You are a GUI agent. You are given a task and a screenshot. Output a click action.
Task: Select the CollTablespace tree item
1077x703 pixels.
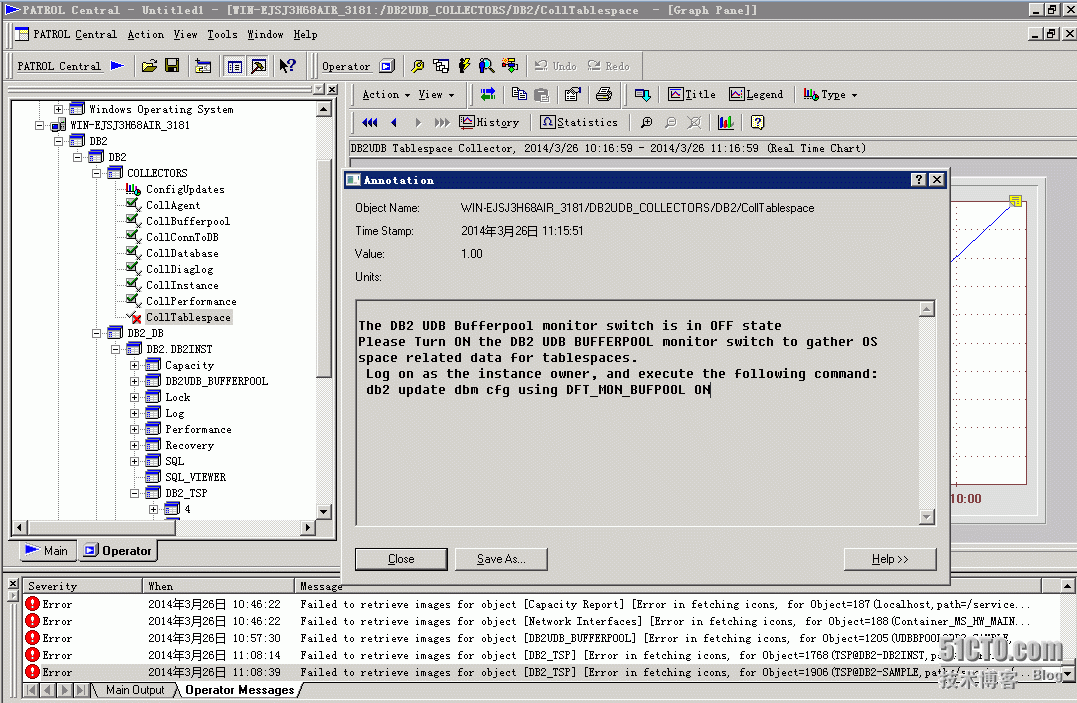tap(188, 317)
